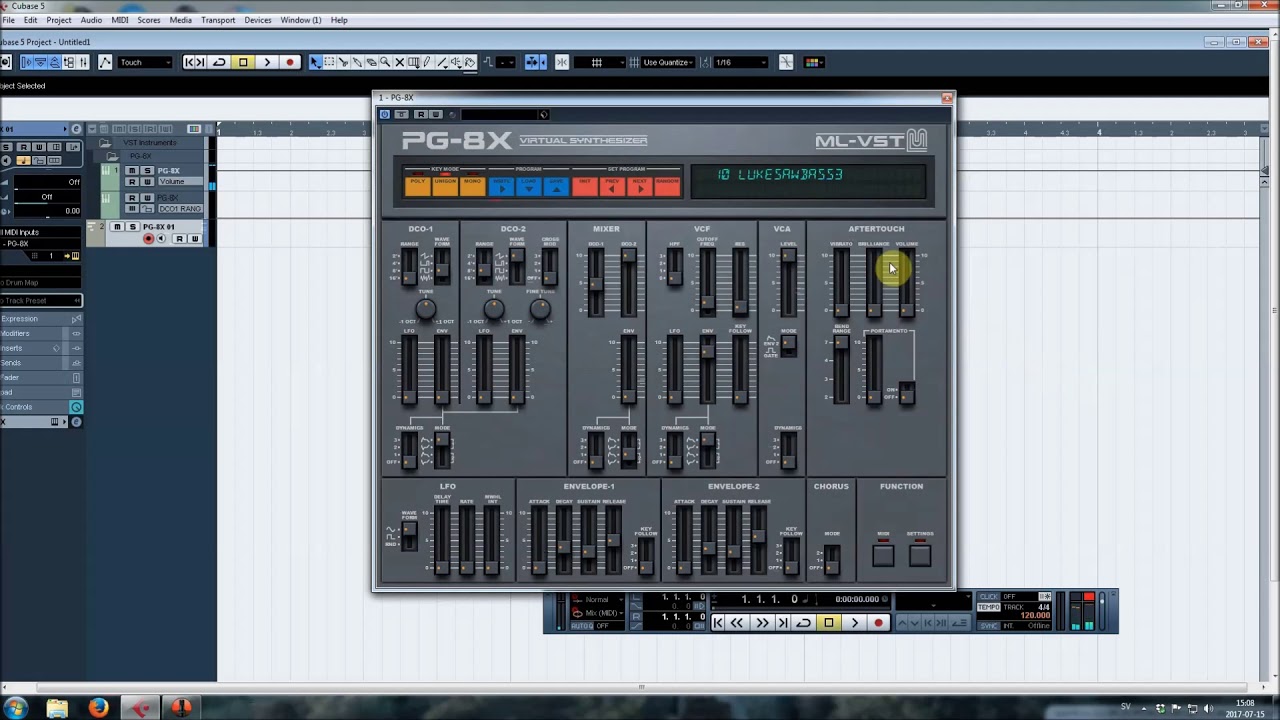The image size is (1280, 720).
Task: Open the MIDI menu
Action: [120, 20]
